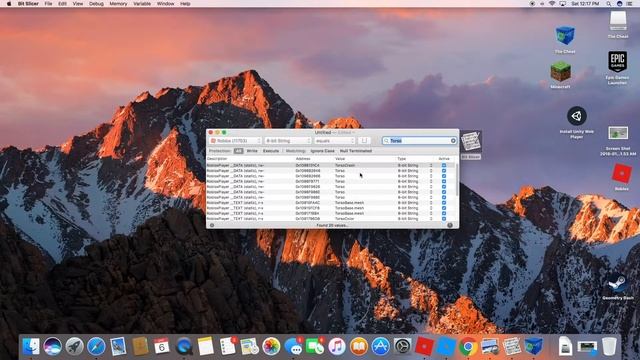Image resolution: width=640 pixels, height=360 pixels.
Task: Open System Preferences from the Dock
Action: [402, 346]
